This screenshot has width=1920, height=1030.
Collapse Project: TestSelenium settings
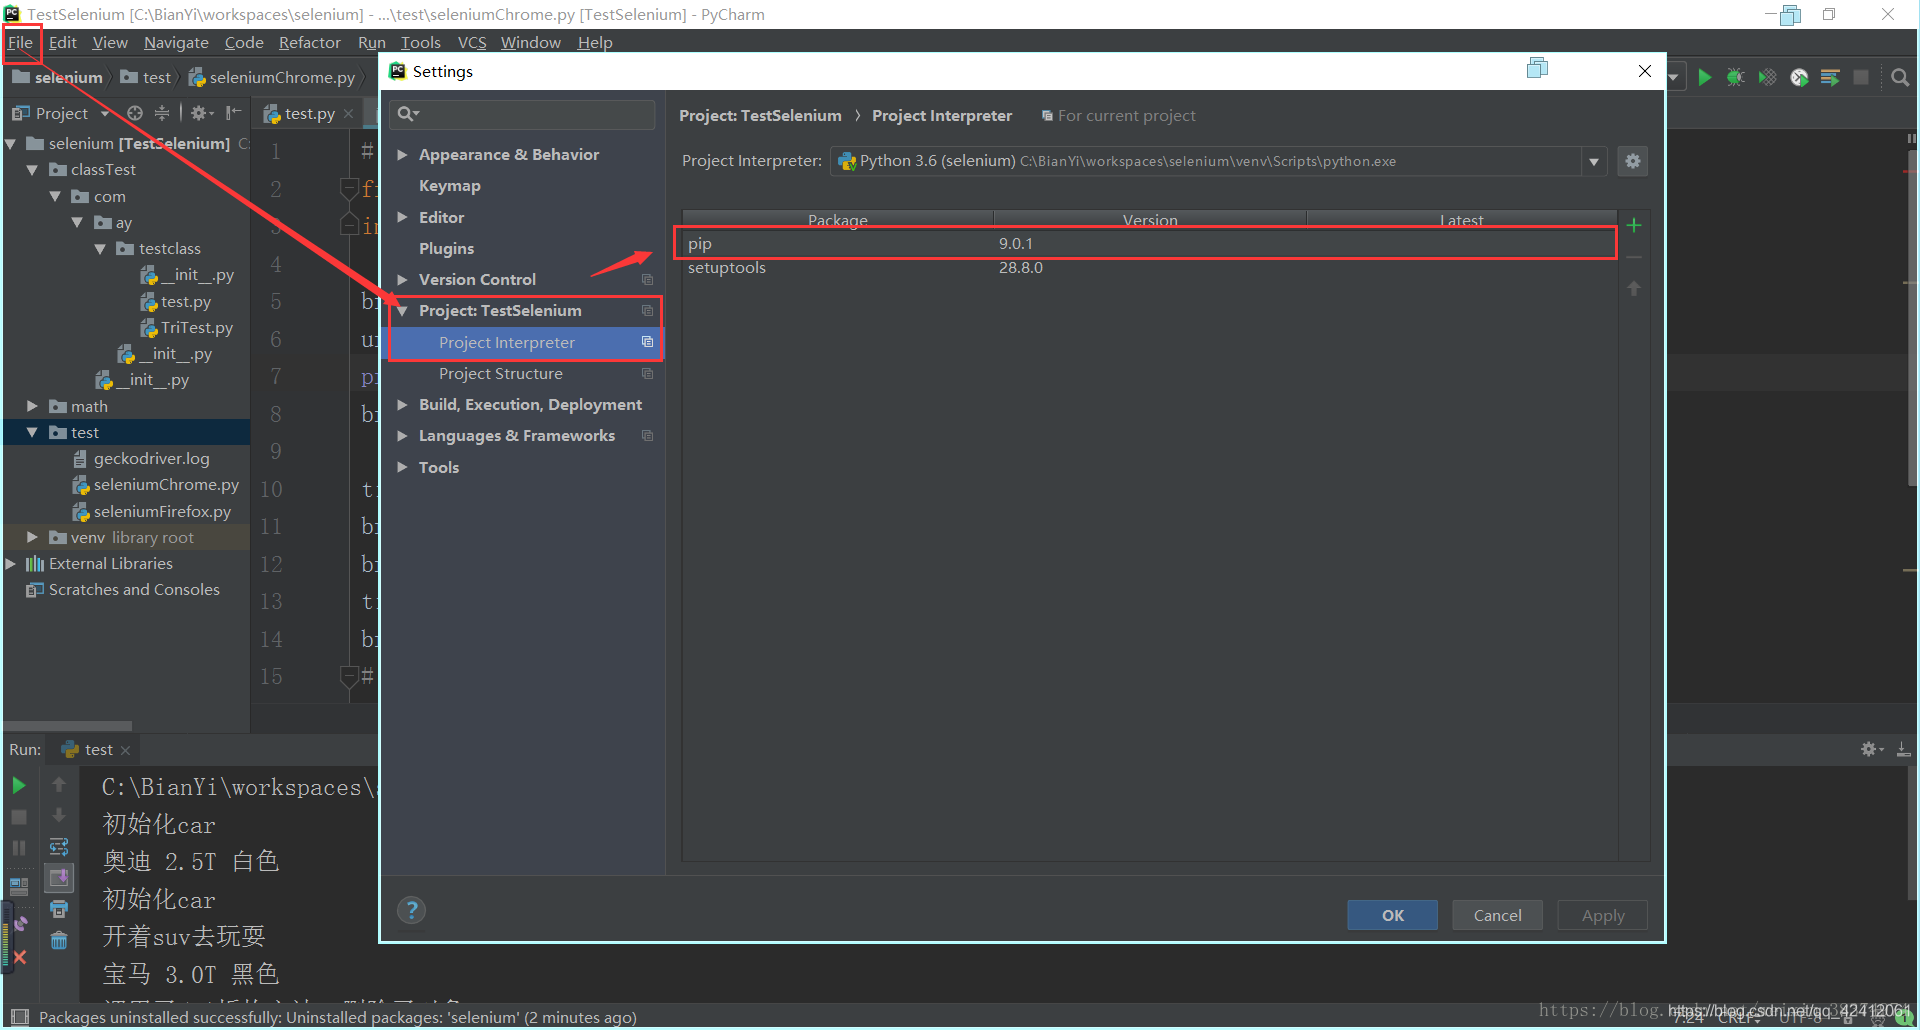(402, 311)
